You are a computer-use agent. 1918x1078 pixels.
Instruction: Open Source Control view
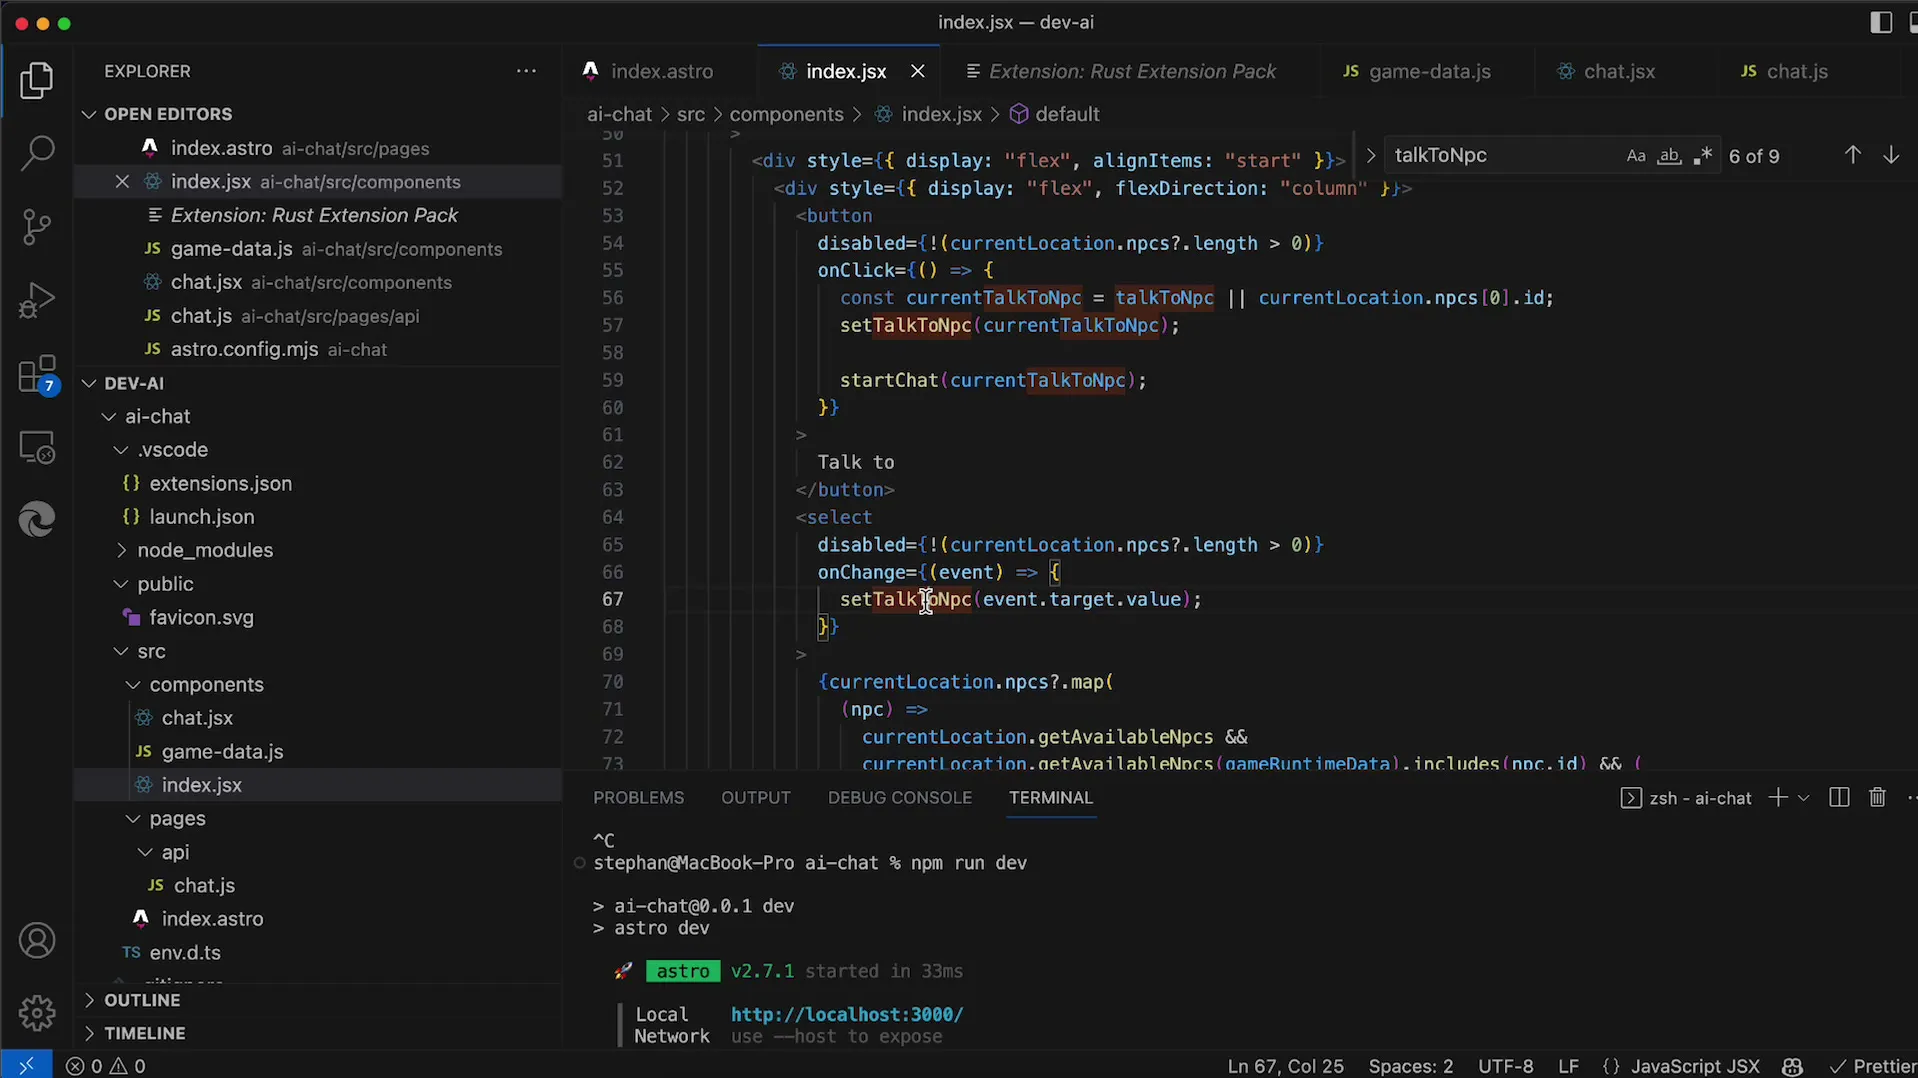(x=37, y=227)
